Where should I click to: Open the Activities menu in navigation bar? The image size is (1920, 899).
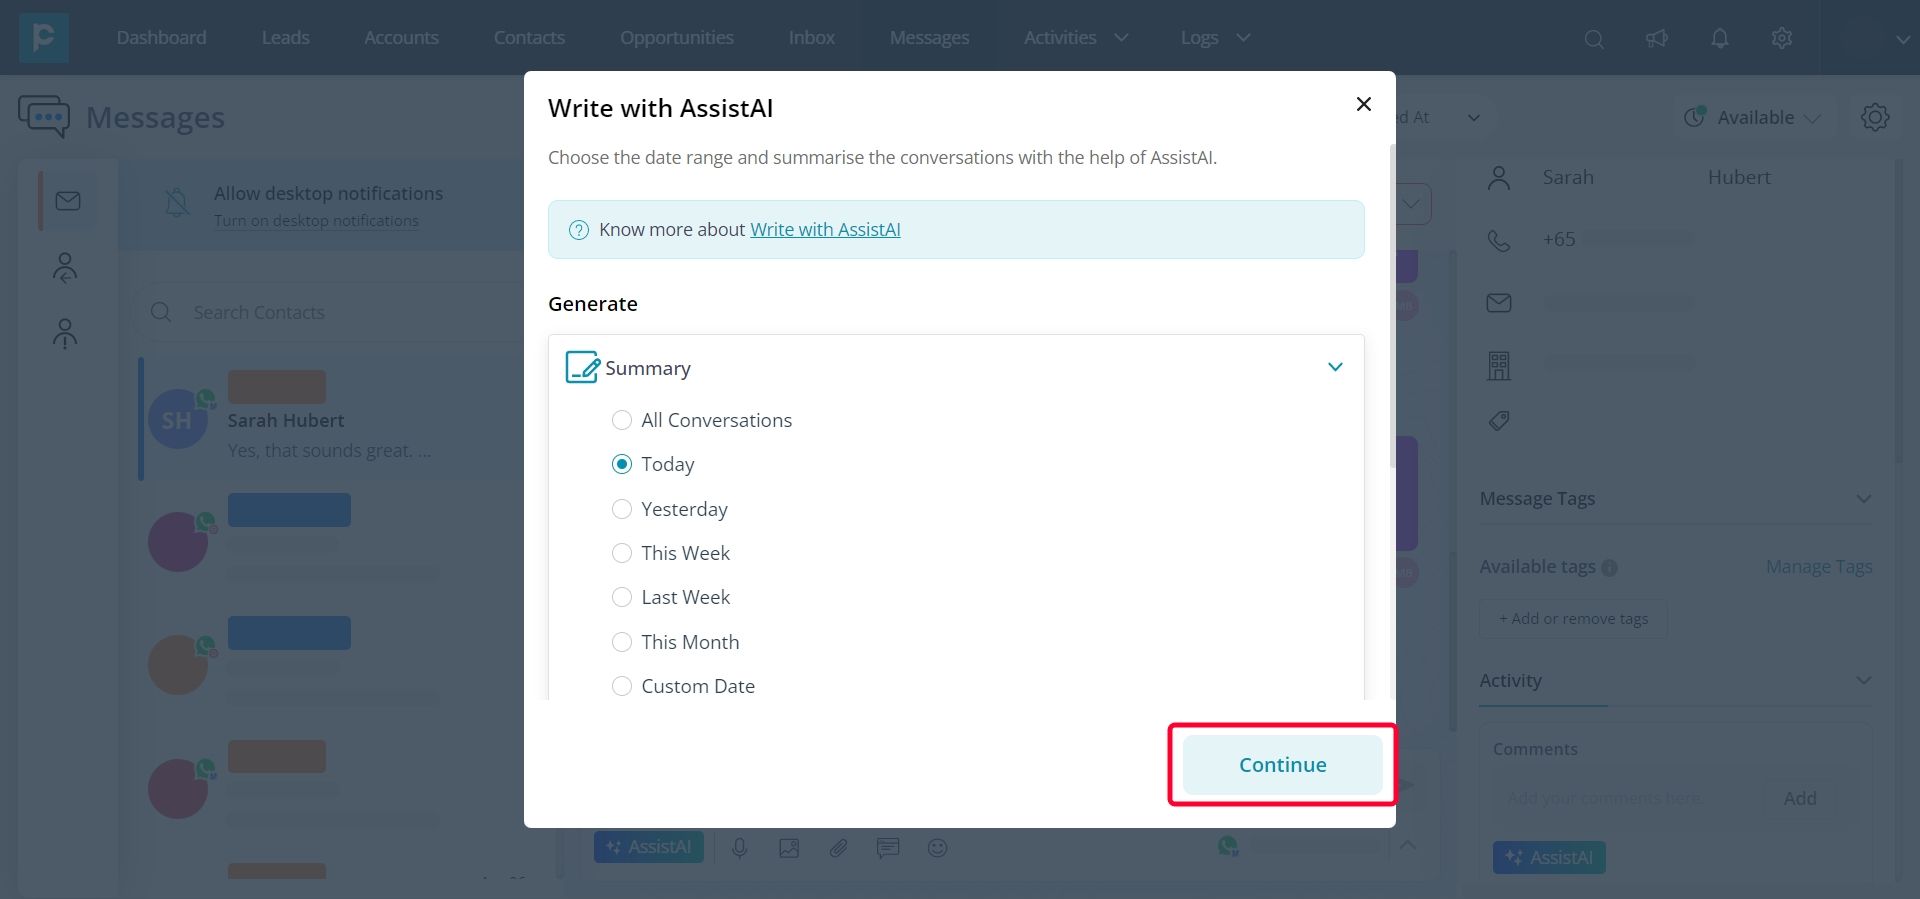[x=1076, y=38]
